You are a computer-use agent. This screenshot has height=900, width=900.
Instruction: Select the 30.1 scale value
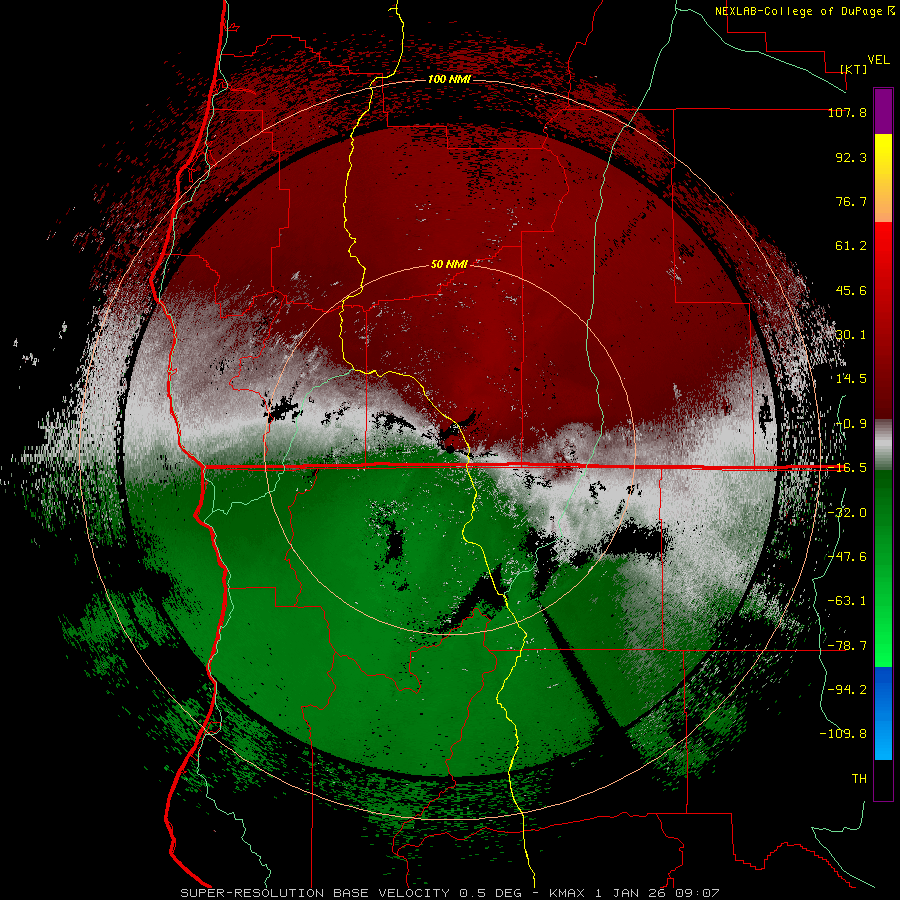click(x=851, y=335)
